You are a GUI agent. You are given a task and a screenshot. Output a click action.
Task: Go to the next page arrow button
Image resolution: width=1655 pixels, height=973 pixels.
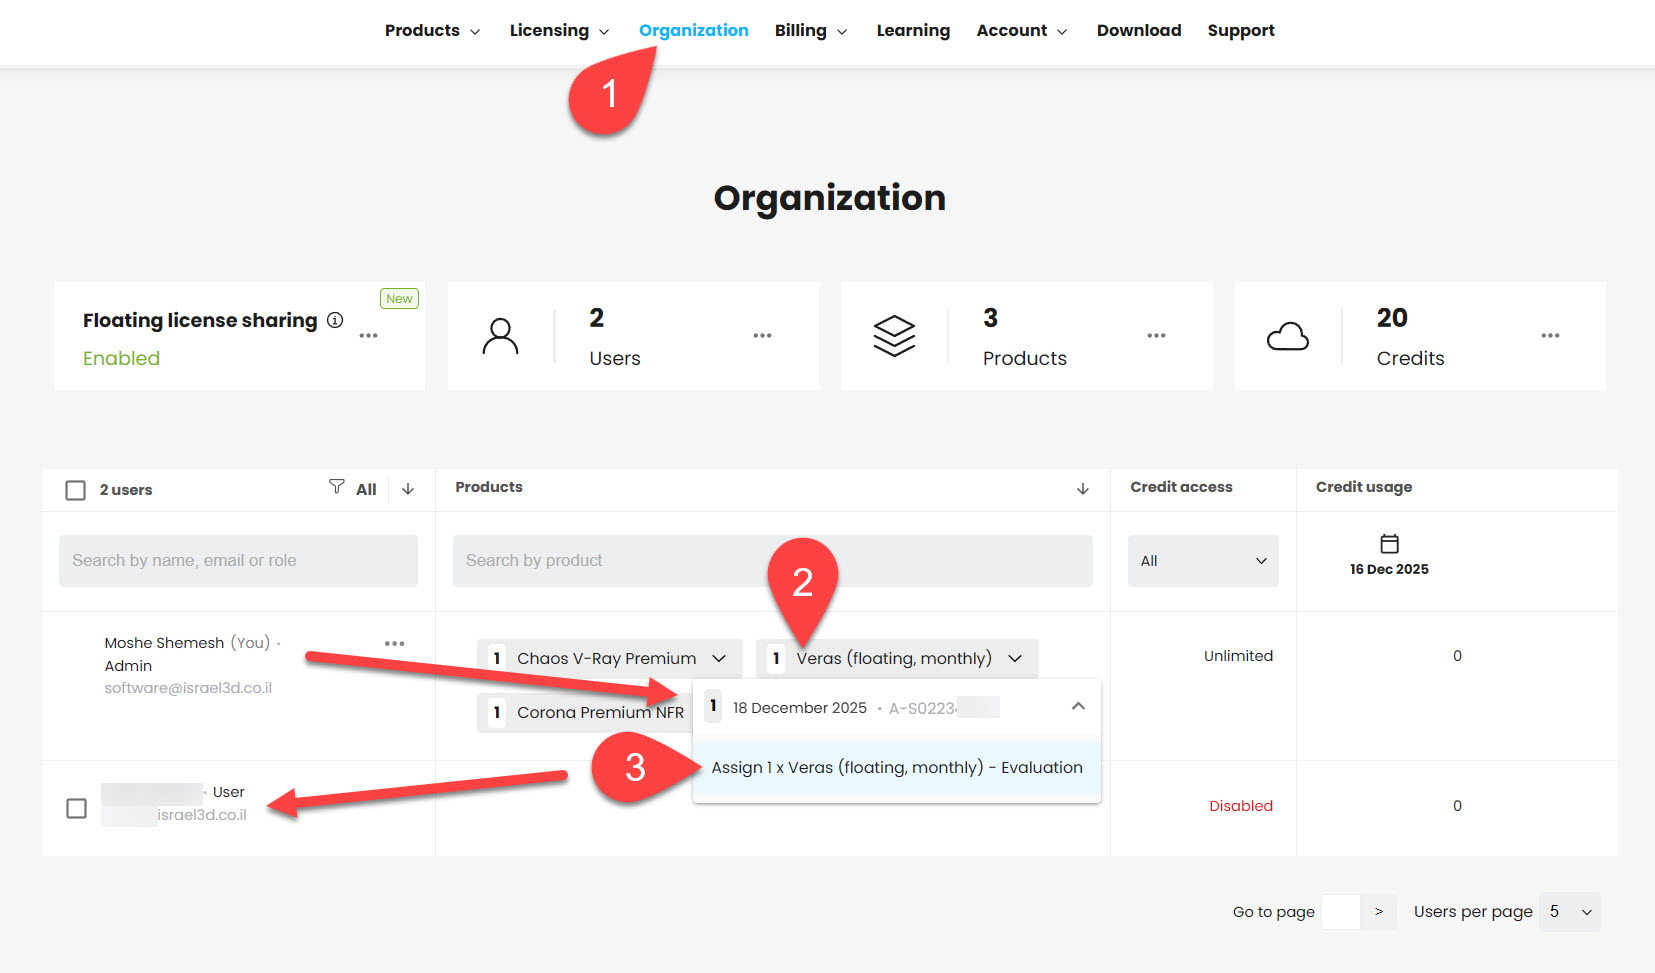[1379, 912]
